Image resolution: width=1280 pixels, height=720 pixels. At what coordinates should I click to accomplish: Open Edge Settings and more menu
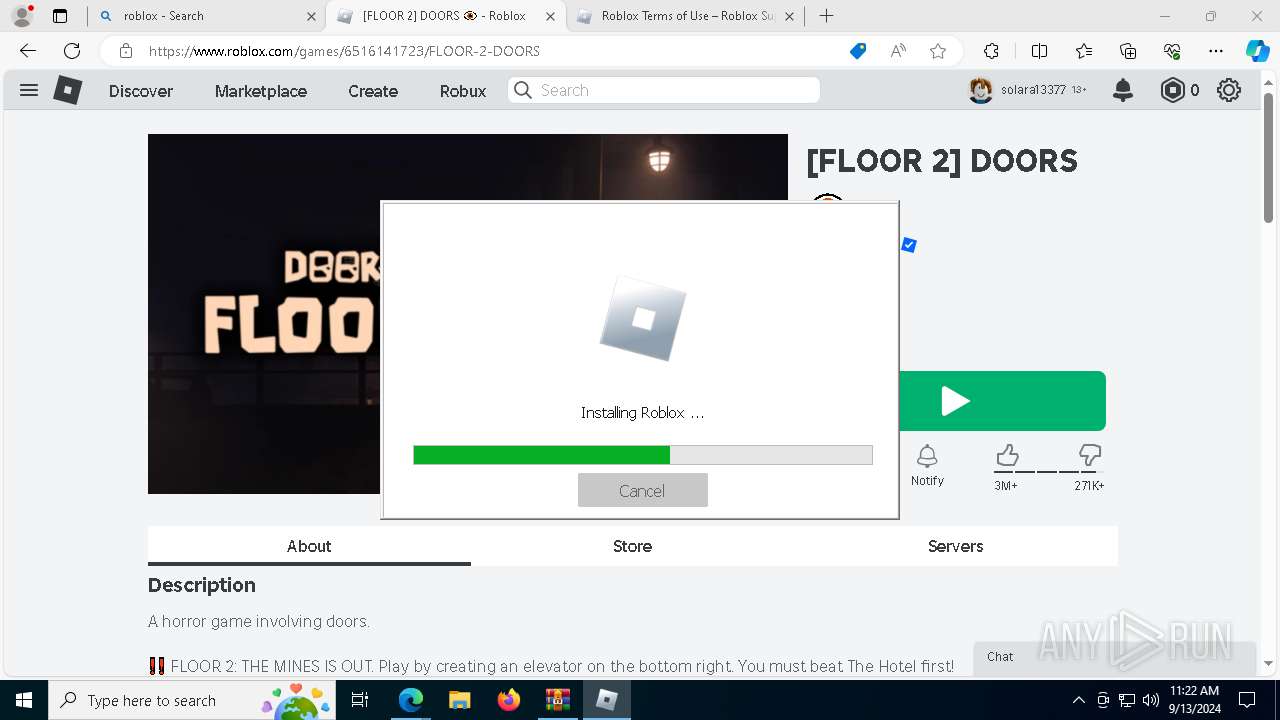(1216, 51)
